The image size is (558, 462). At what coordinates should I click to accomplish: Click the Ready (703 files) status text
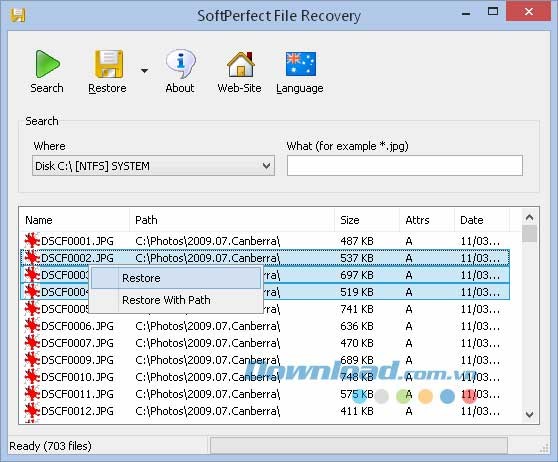click(51, 446)
